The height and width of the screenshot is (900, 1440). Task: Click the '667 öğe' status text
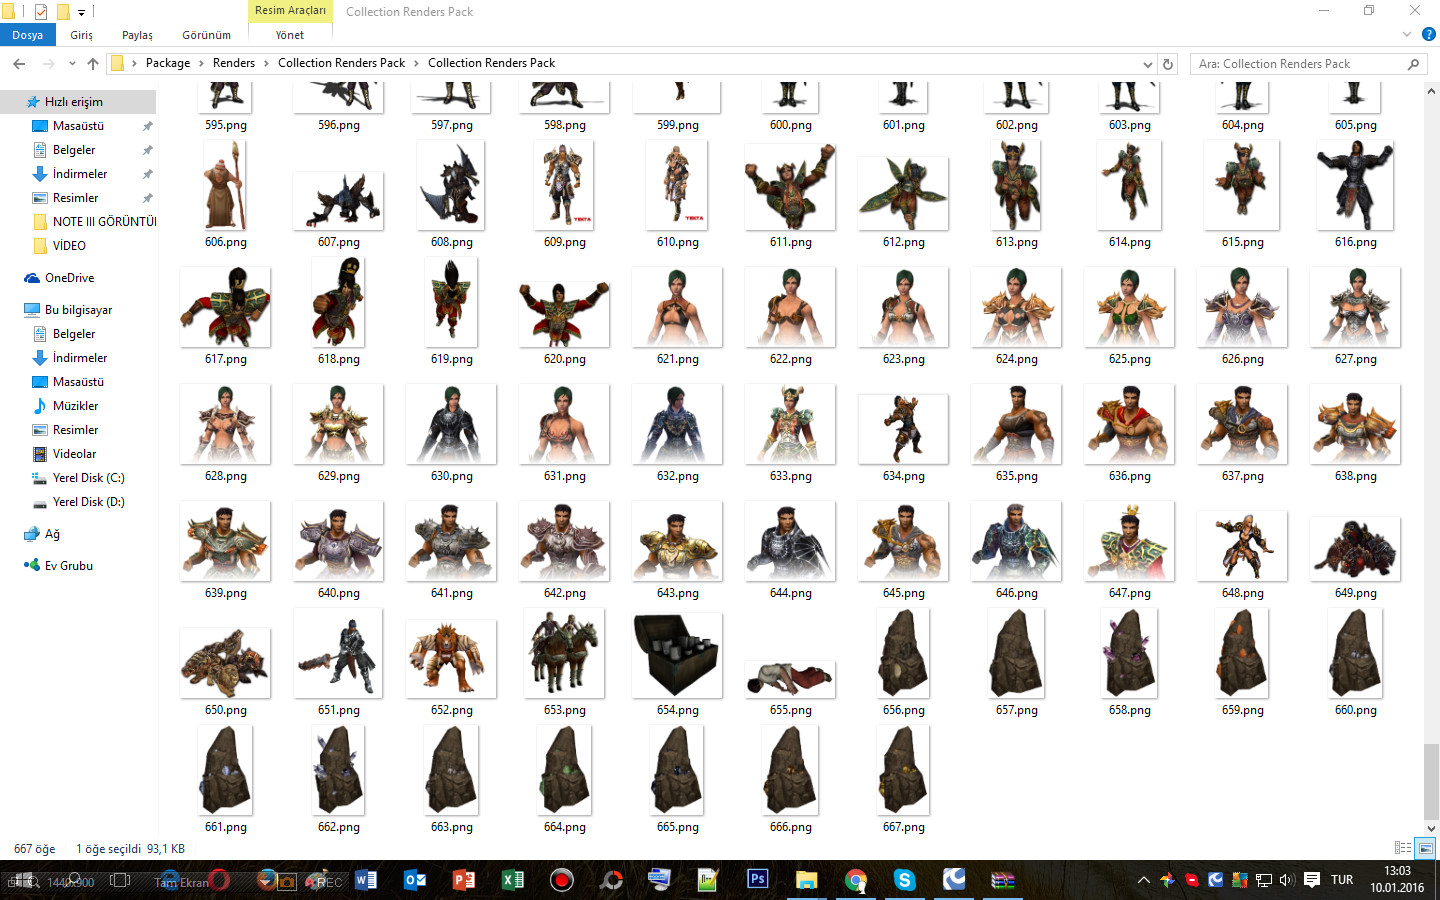point(35,849)
